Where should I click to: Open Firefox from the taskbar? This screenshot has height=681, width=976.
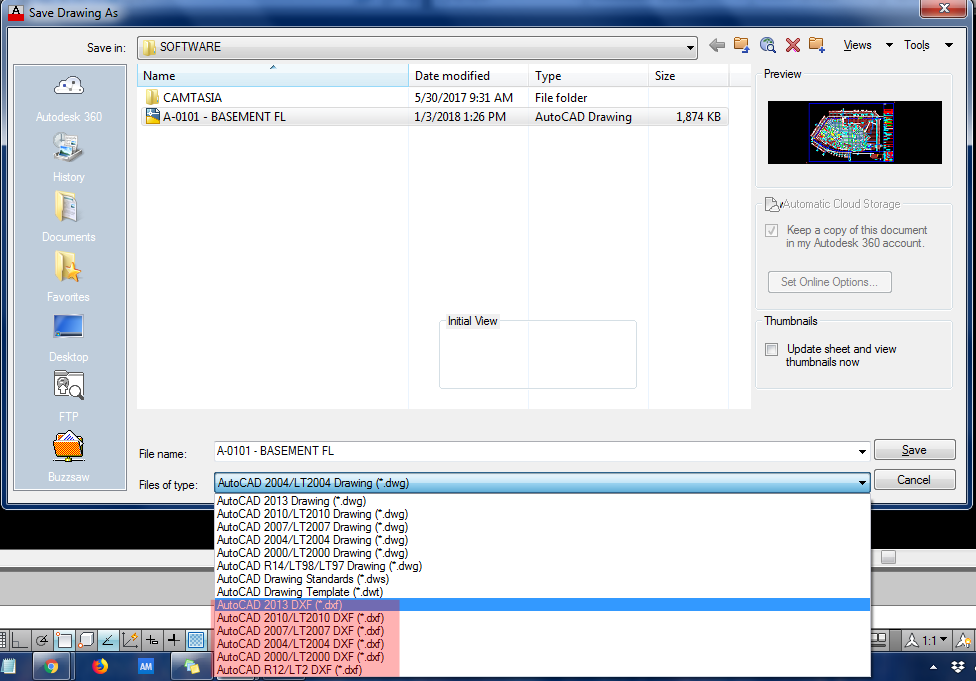click(100, 667)
